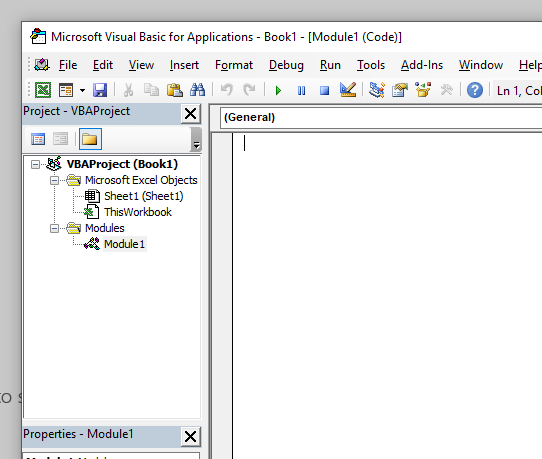Open the File menu

click(x=68, y=65)
